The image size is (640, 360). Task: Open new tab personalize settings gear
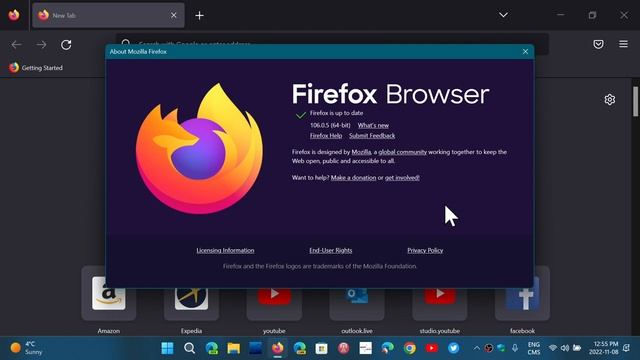coord(610,100)
